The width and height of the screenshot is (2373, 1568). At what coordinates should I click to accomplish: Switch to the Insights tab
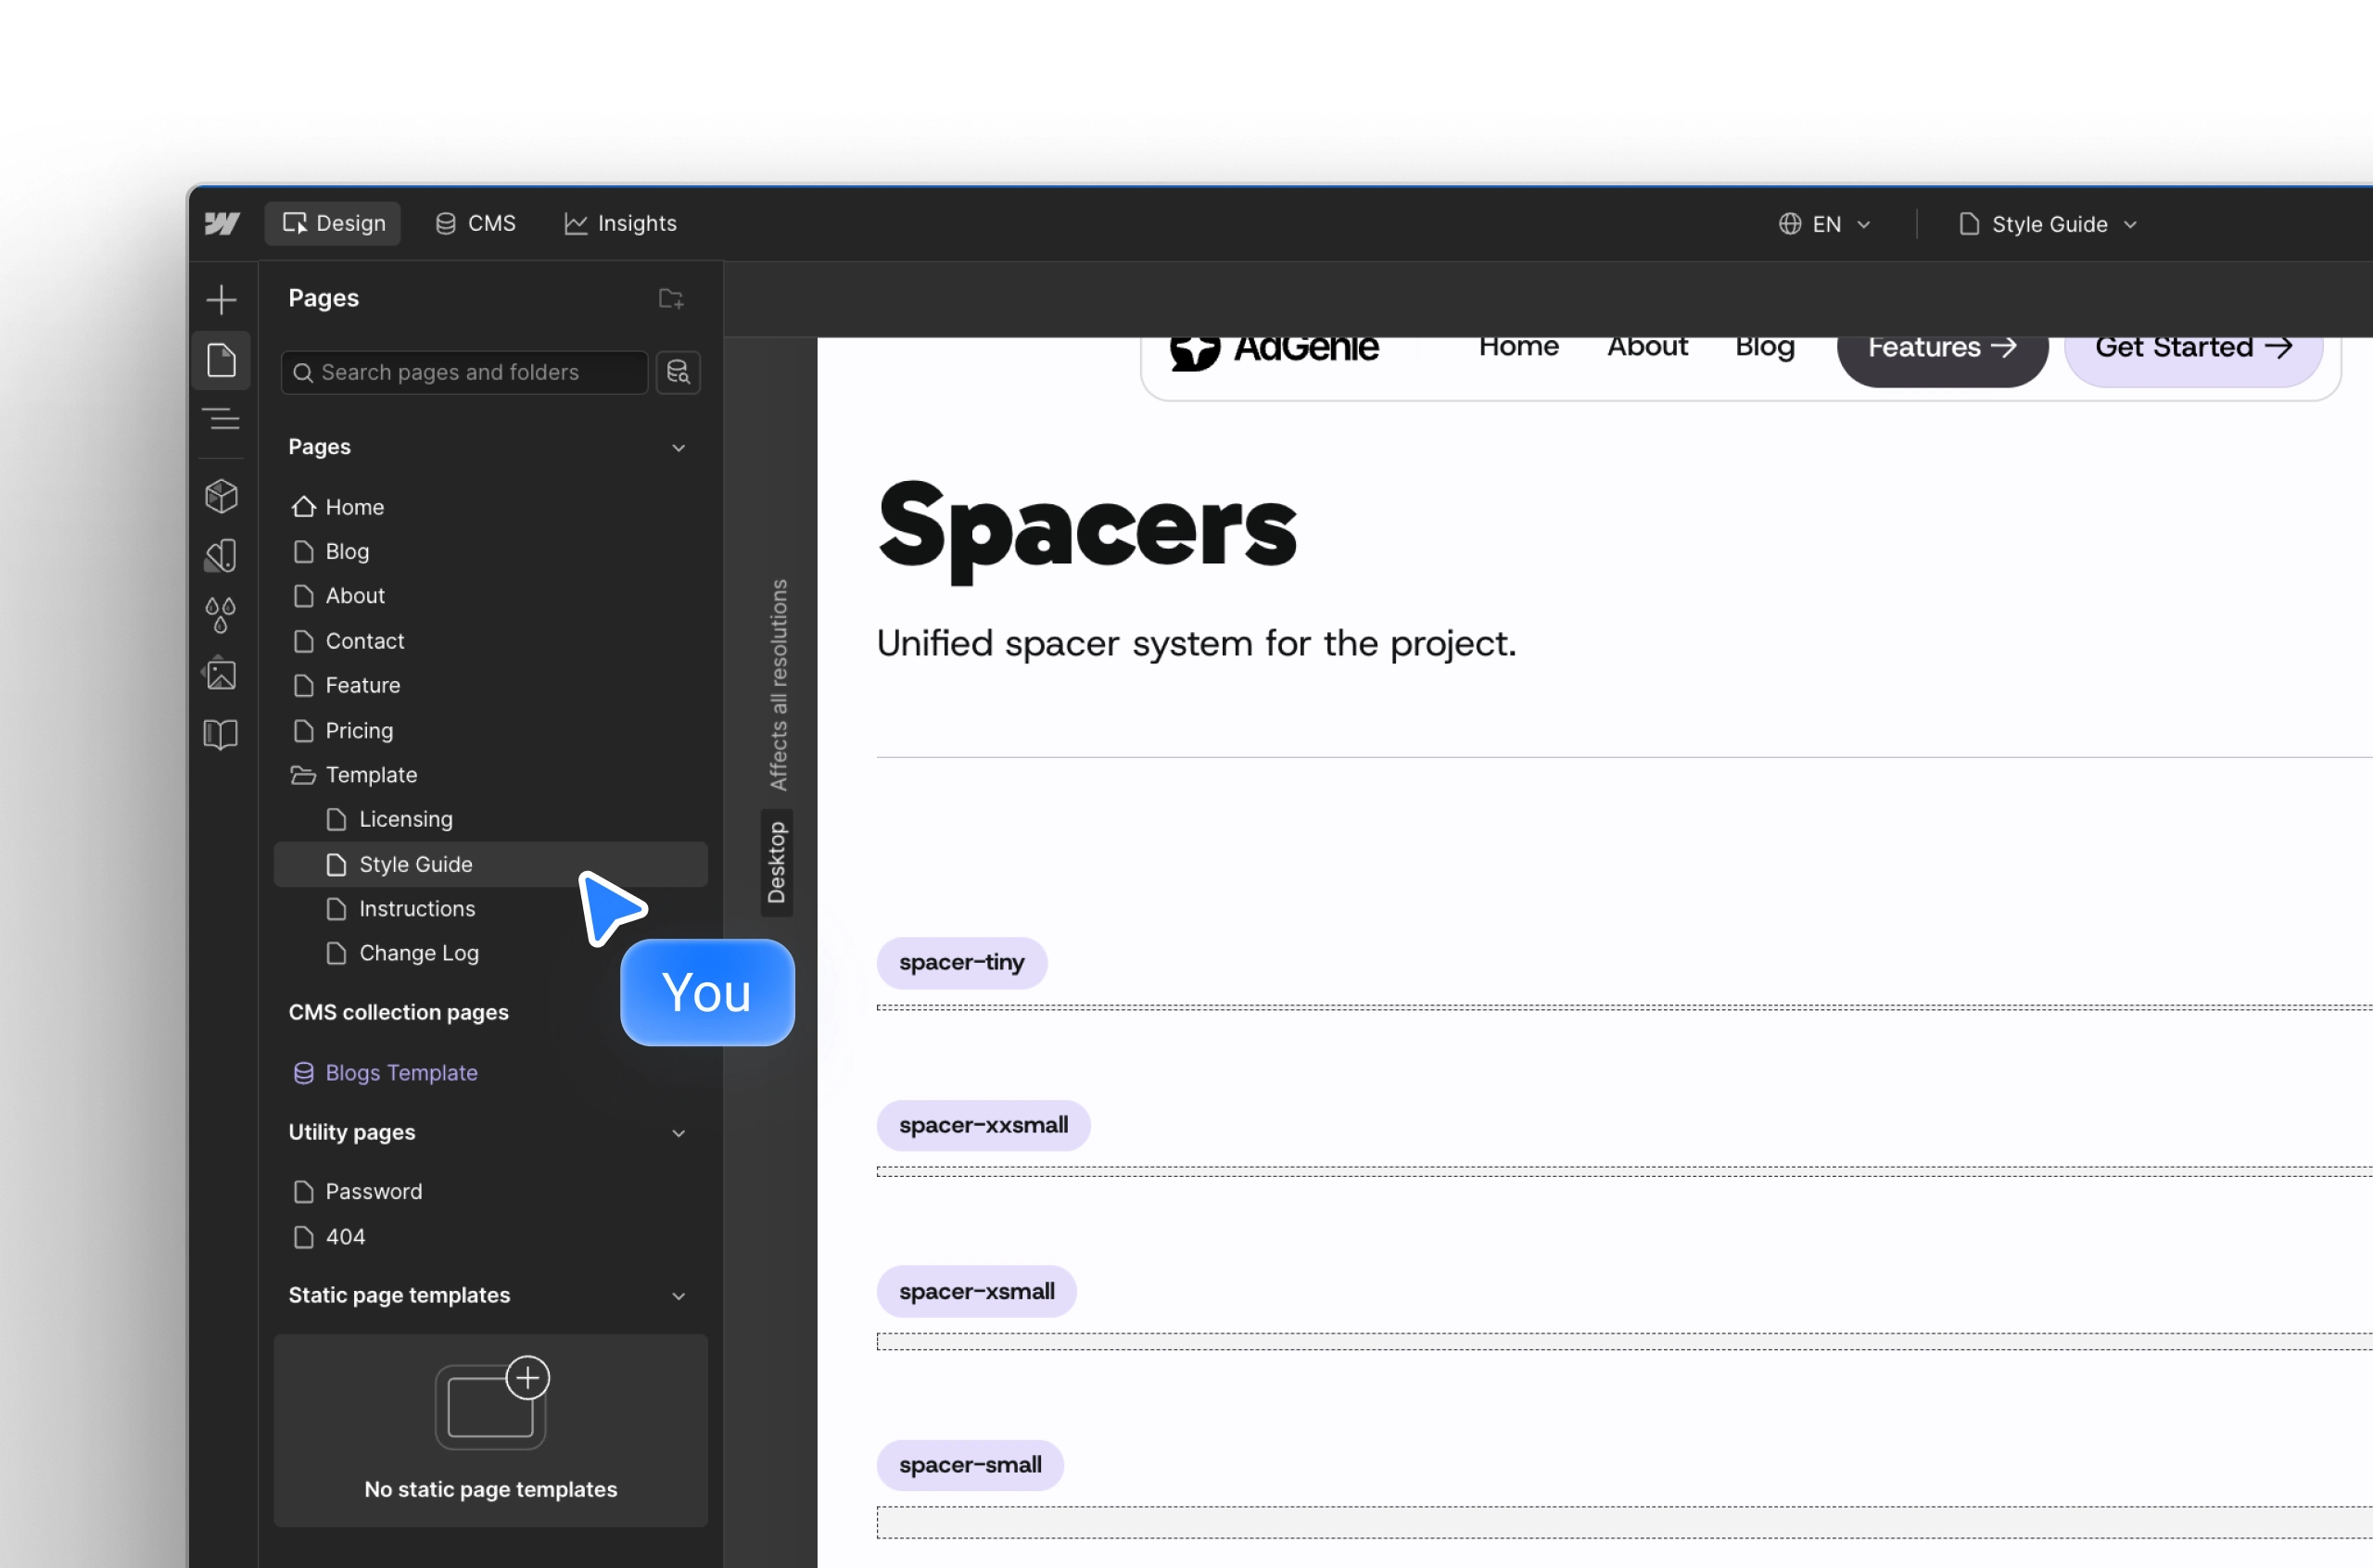pos(620,223)
